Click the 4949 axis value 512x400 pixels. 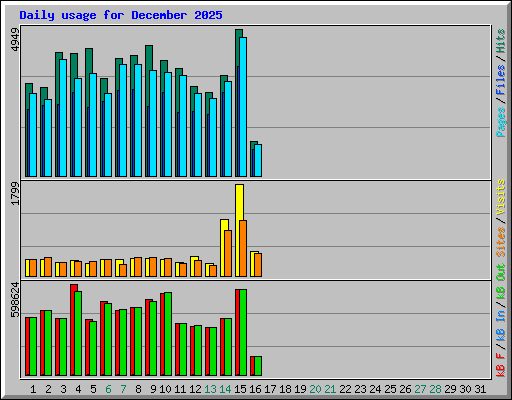coord(15,40)
